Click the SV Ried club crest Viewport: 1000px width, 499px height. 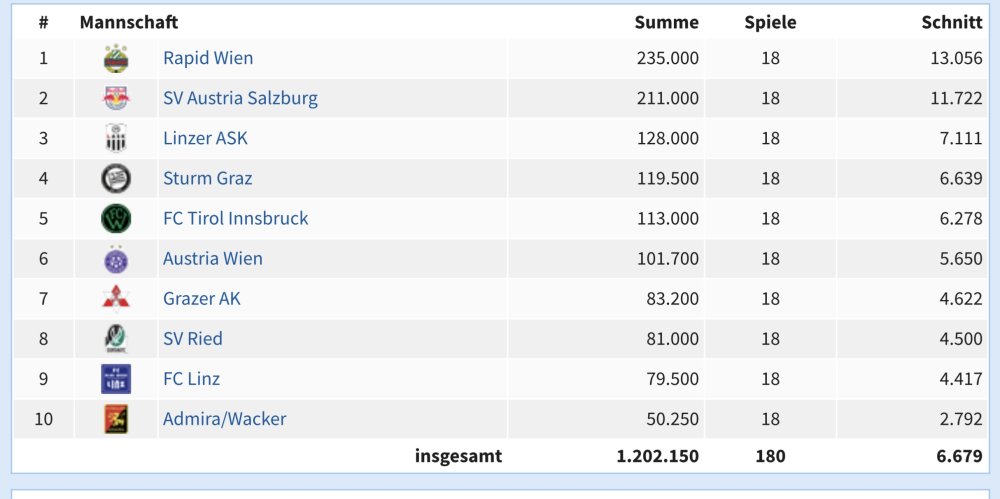[116, 339]
